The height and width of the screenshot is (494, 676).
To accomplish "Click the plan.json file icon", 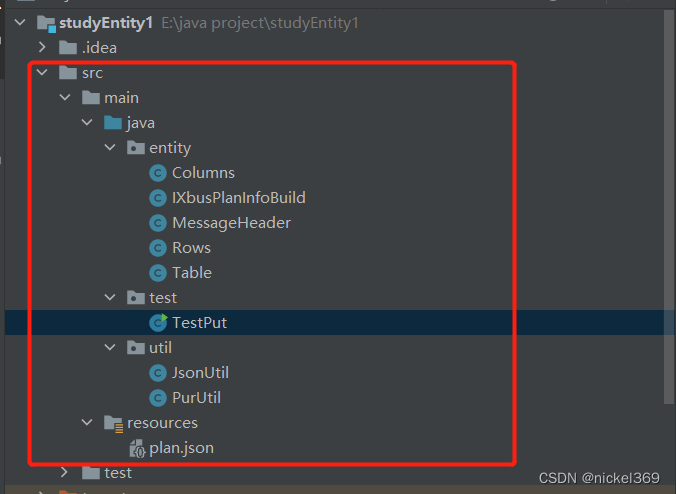I will coord(137,448).
